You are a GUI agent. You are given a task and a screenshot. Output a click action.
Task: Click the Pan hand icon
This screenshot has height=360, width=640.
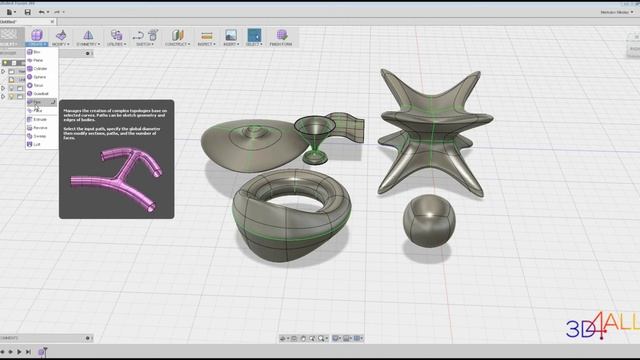pyautogui.click(x=303, y=338)
